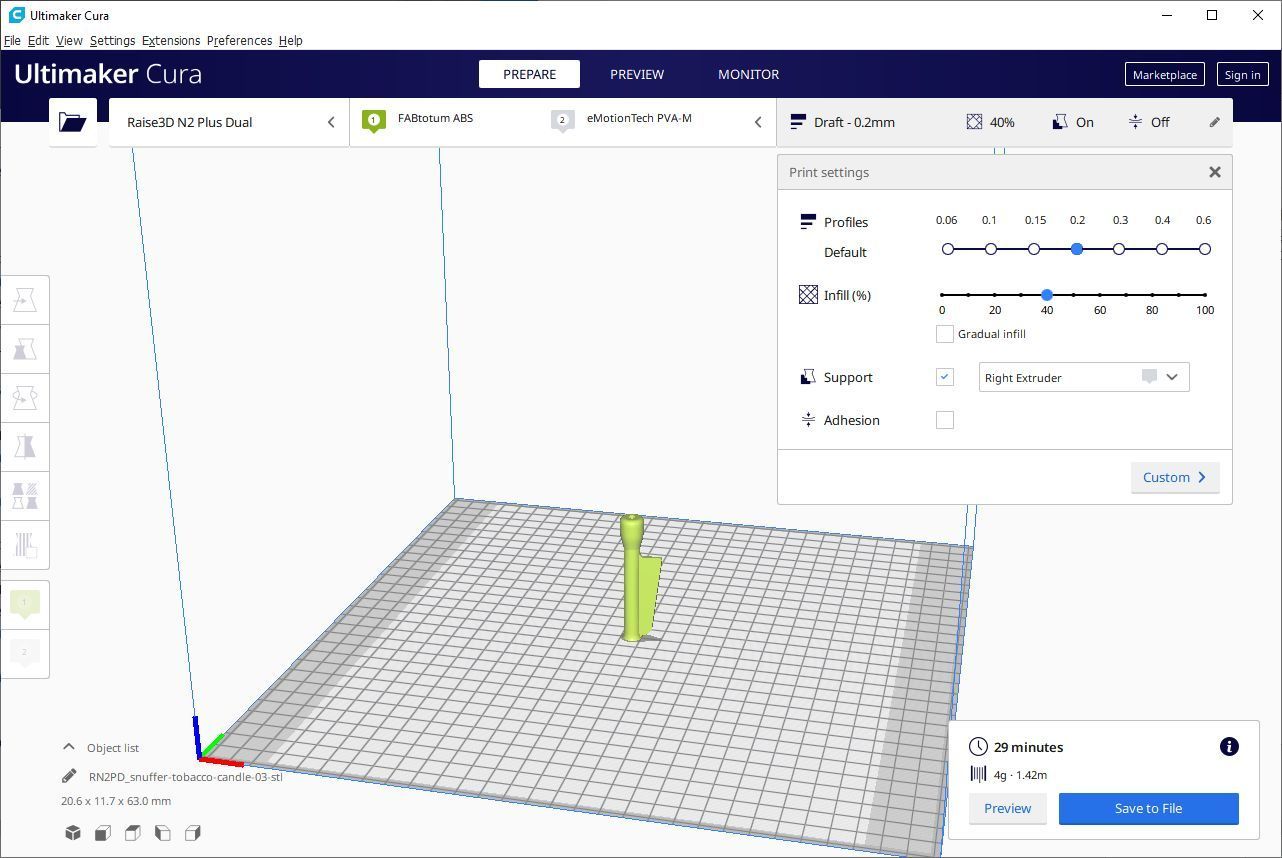Click the Infill slider handle at 40
The width and height of the screenshot is (1282, 858).
pyautogui.click(x=1047, y=295)
